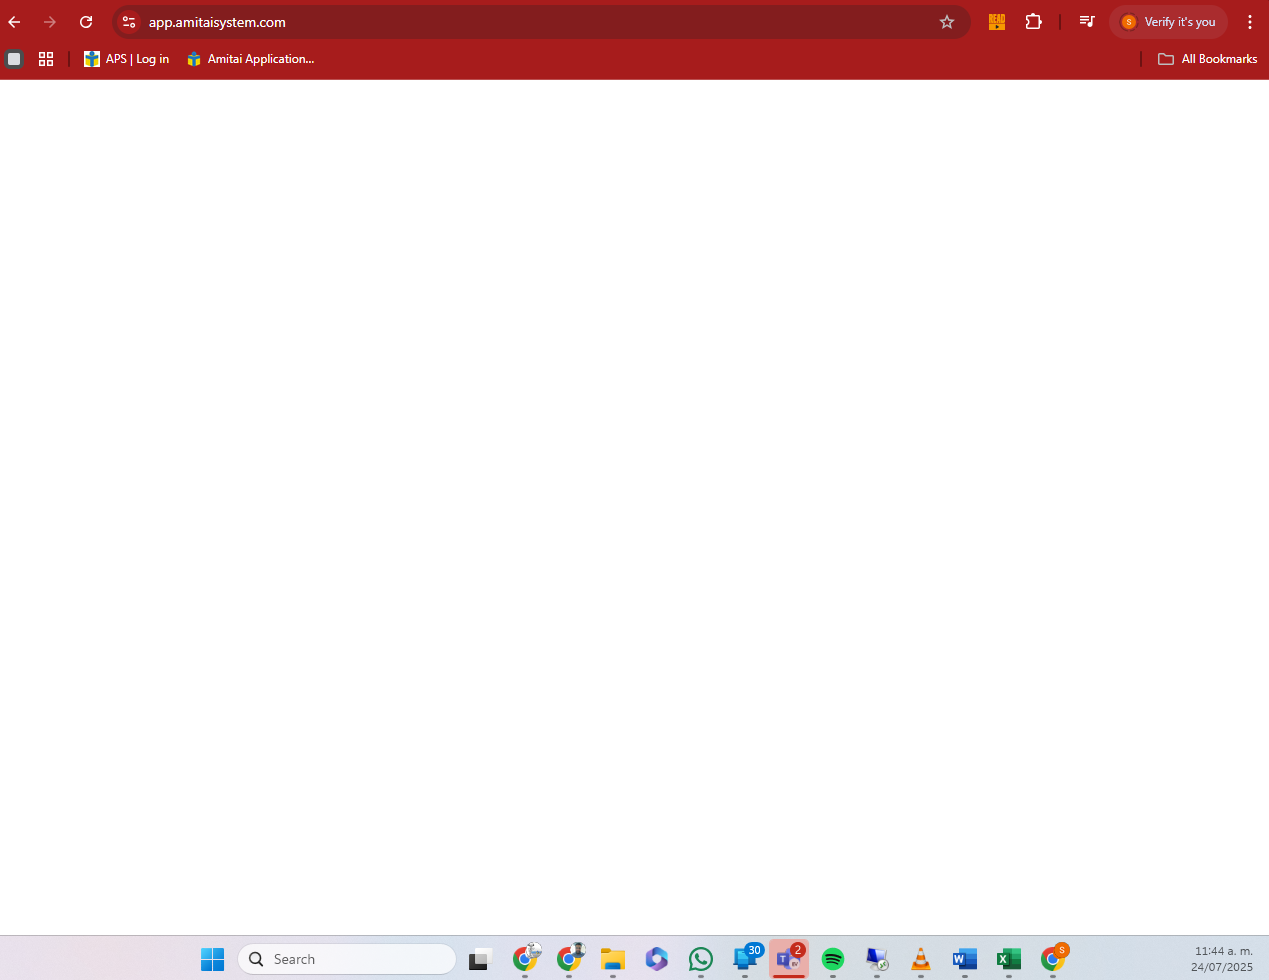Open Chrome three-dot menu

tap(1249, 22)
